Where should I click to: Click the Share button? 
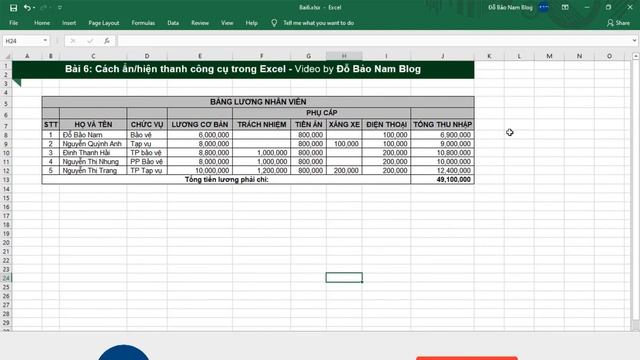click(x=618, y=23)
